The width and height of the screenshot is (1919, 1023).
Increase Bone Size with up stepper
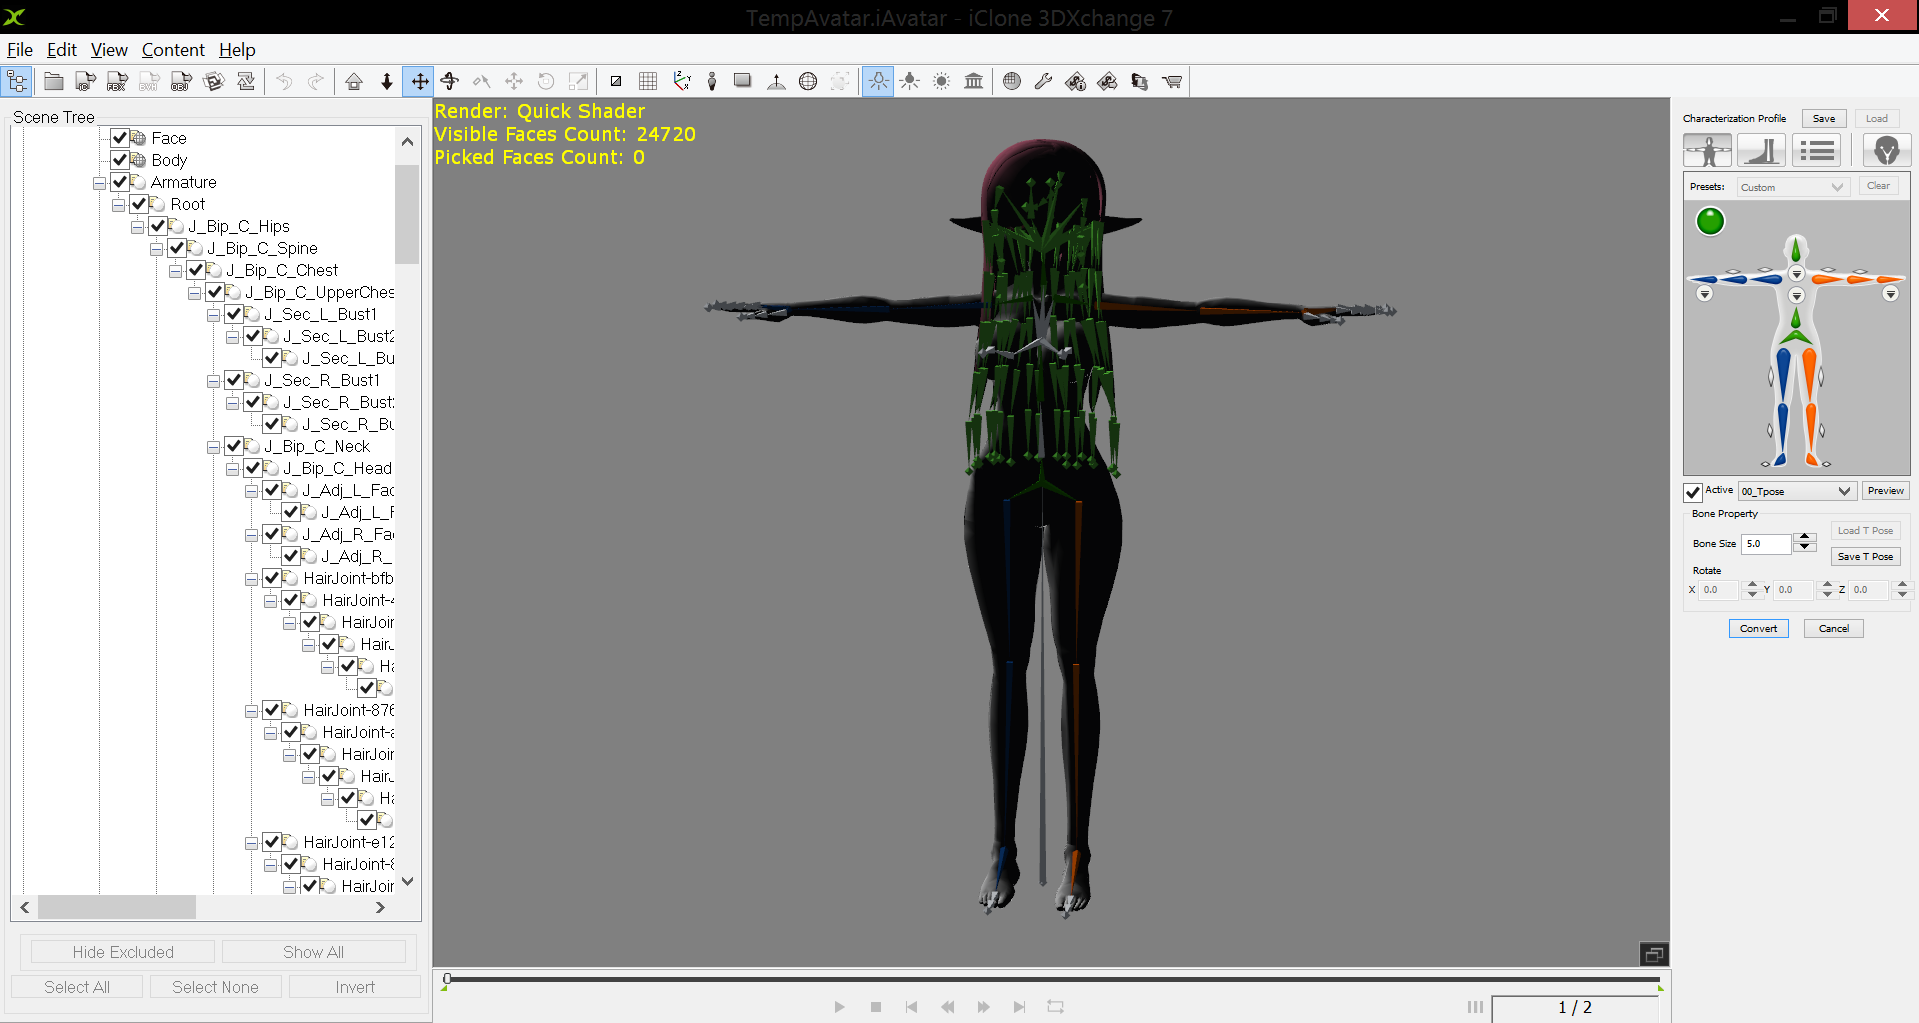pos(1805,538)
